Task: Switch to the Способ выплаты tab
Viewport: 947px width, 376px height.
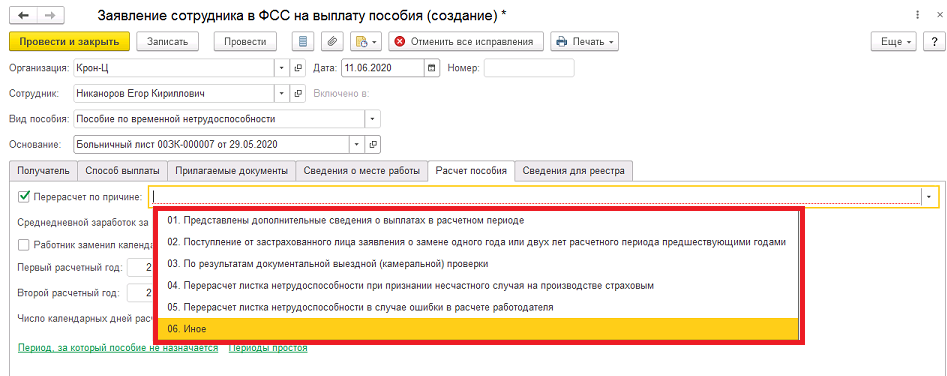Action: tap(123, 171)
